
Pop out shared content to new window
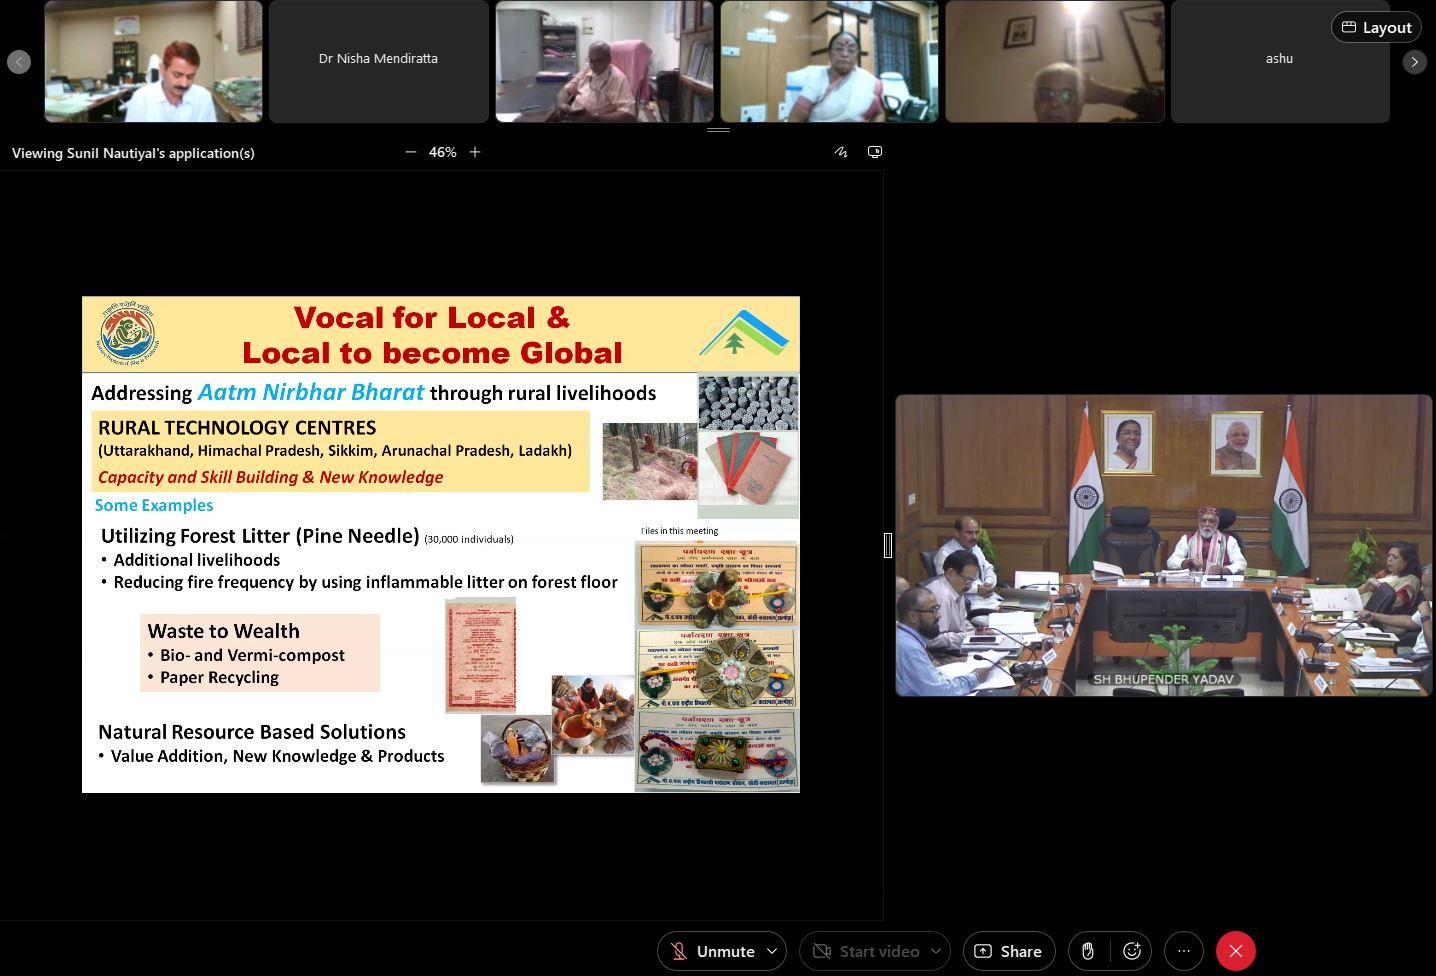[x=875, y=152]
